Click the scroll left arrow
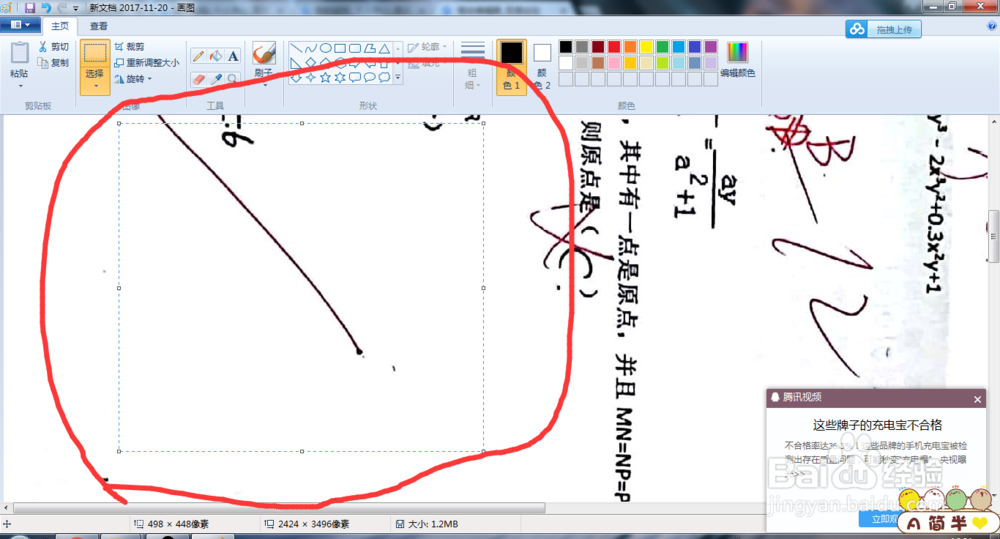 tap(6, 508)
